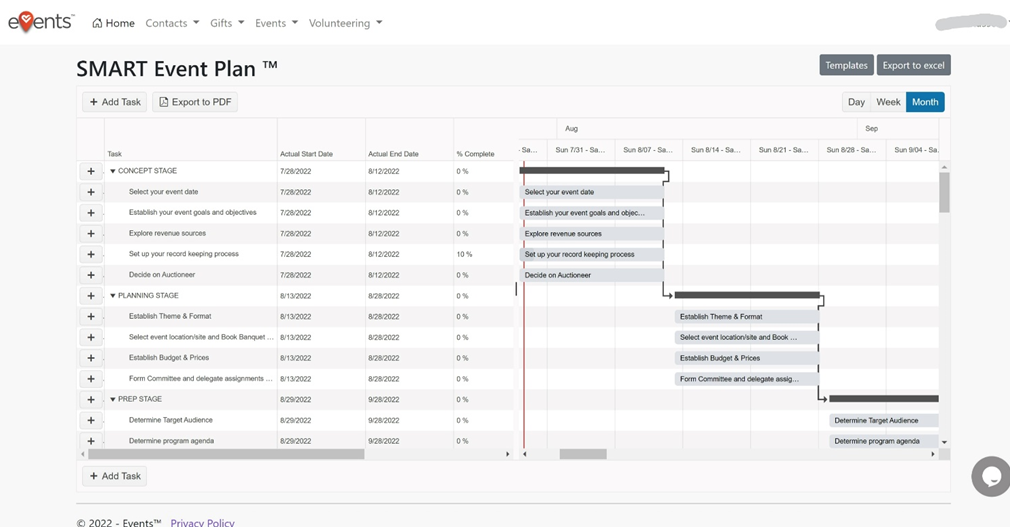Click the plus icon beside CONCEPT STAGE
Viewport: 1010px width, 527px height.
[91, 171]
